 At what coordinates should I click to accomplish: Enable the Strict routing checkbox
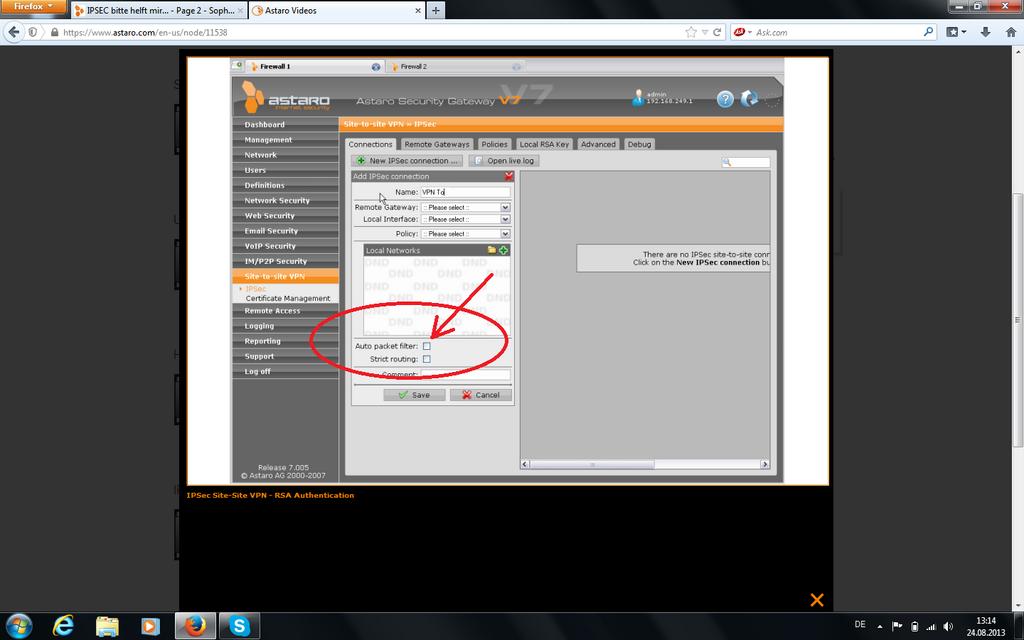[x=426, y=359]
